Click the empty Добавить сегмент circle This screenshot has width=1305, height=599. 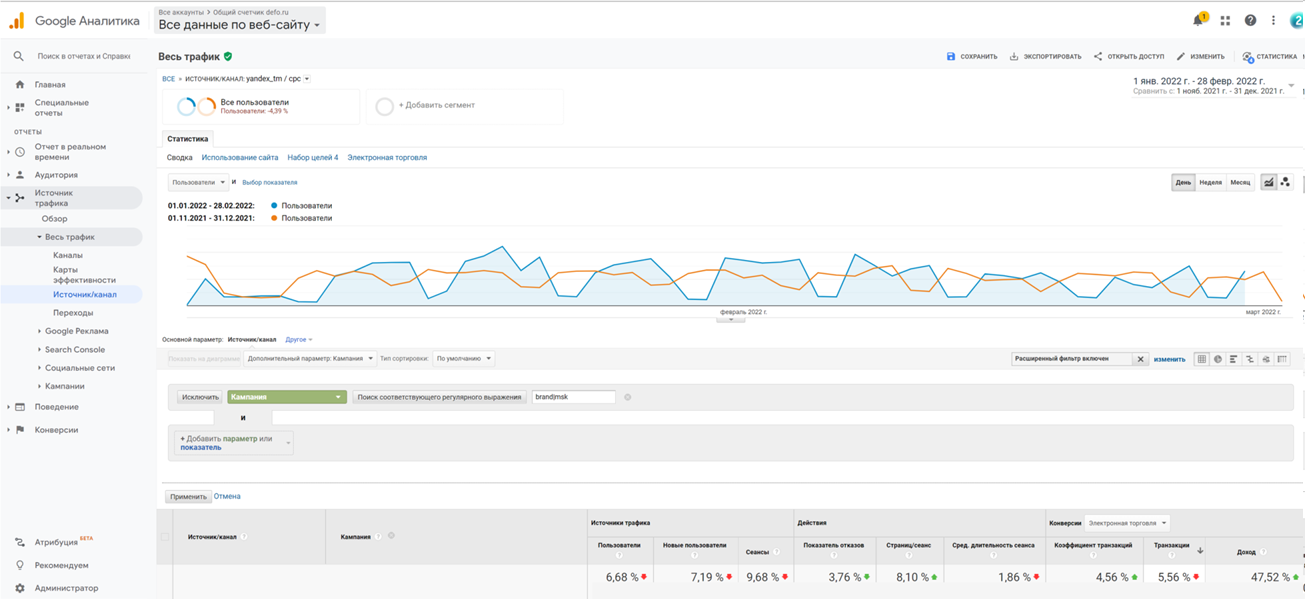click(x=384, y=106)
